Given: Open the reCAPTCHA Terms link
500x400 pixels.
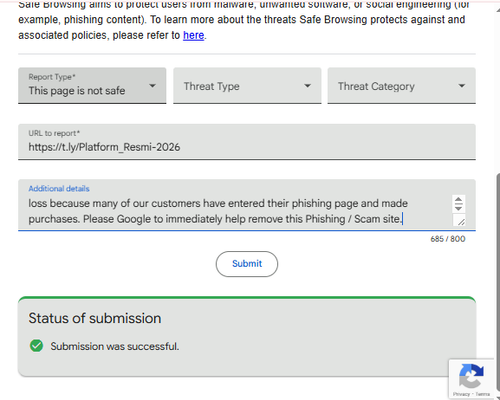Looking at the screenshot, I should [x=482, y=394].
